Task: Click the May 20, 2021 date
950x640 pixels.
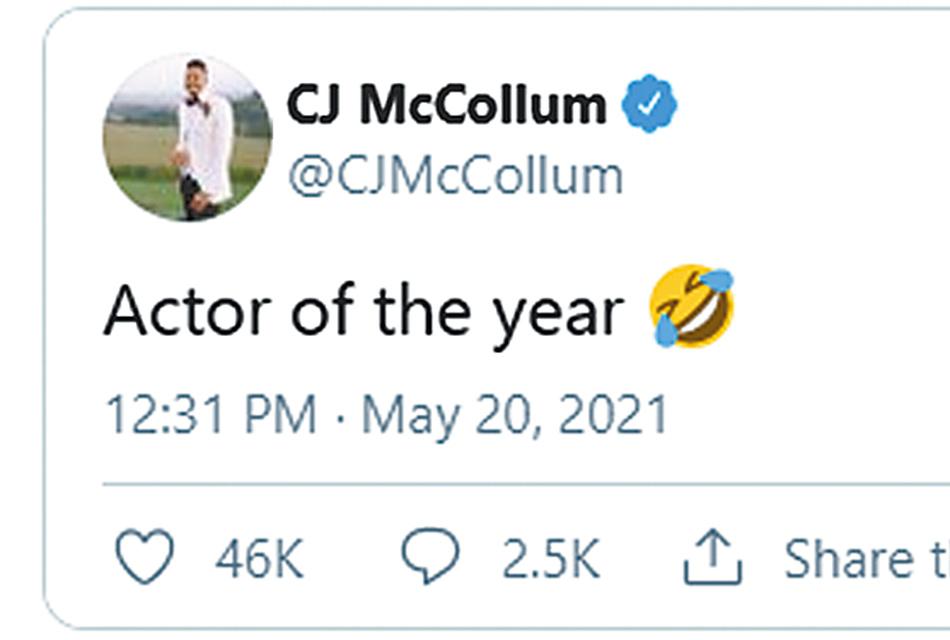Action: pos(514,416)
